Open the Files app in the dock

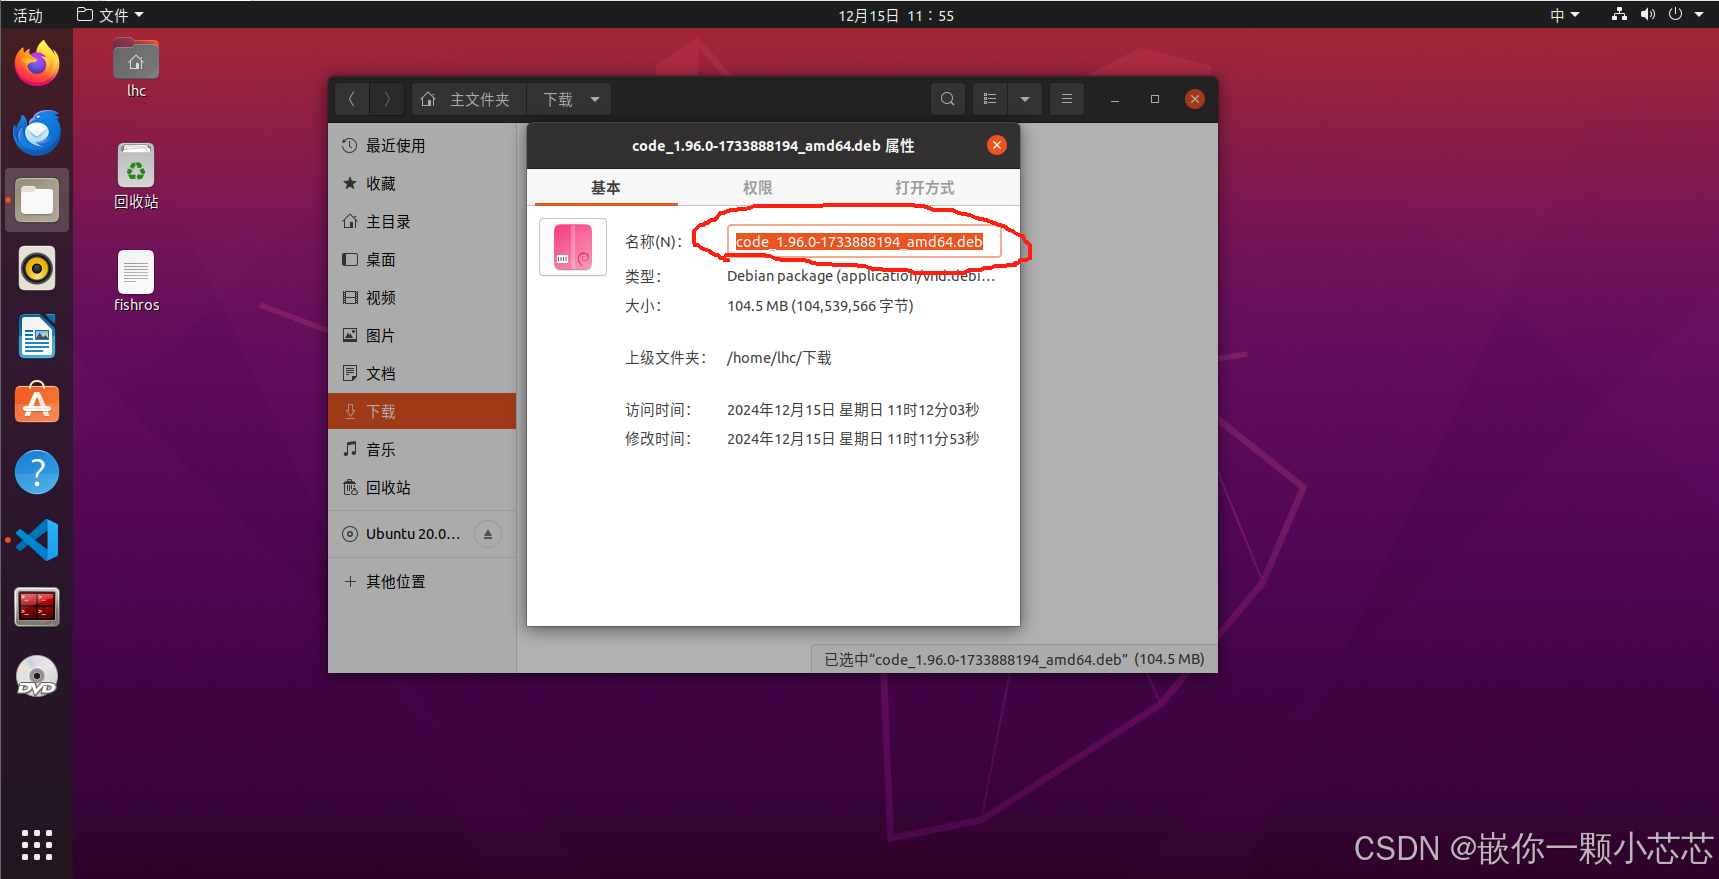point(37,200)
